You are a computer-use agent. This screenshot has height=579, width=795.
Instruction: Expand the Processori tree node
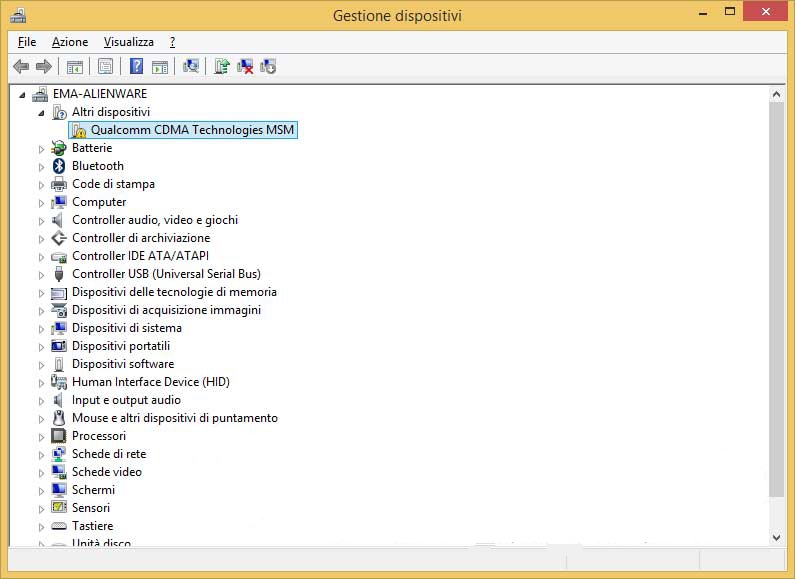42,437
